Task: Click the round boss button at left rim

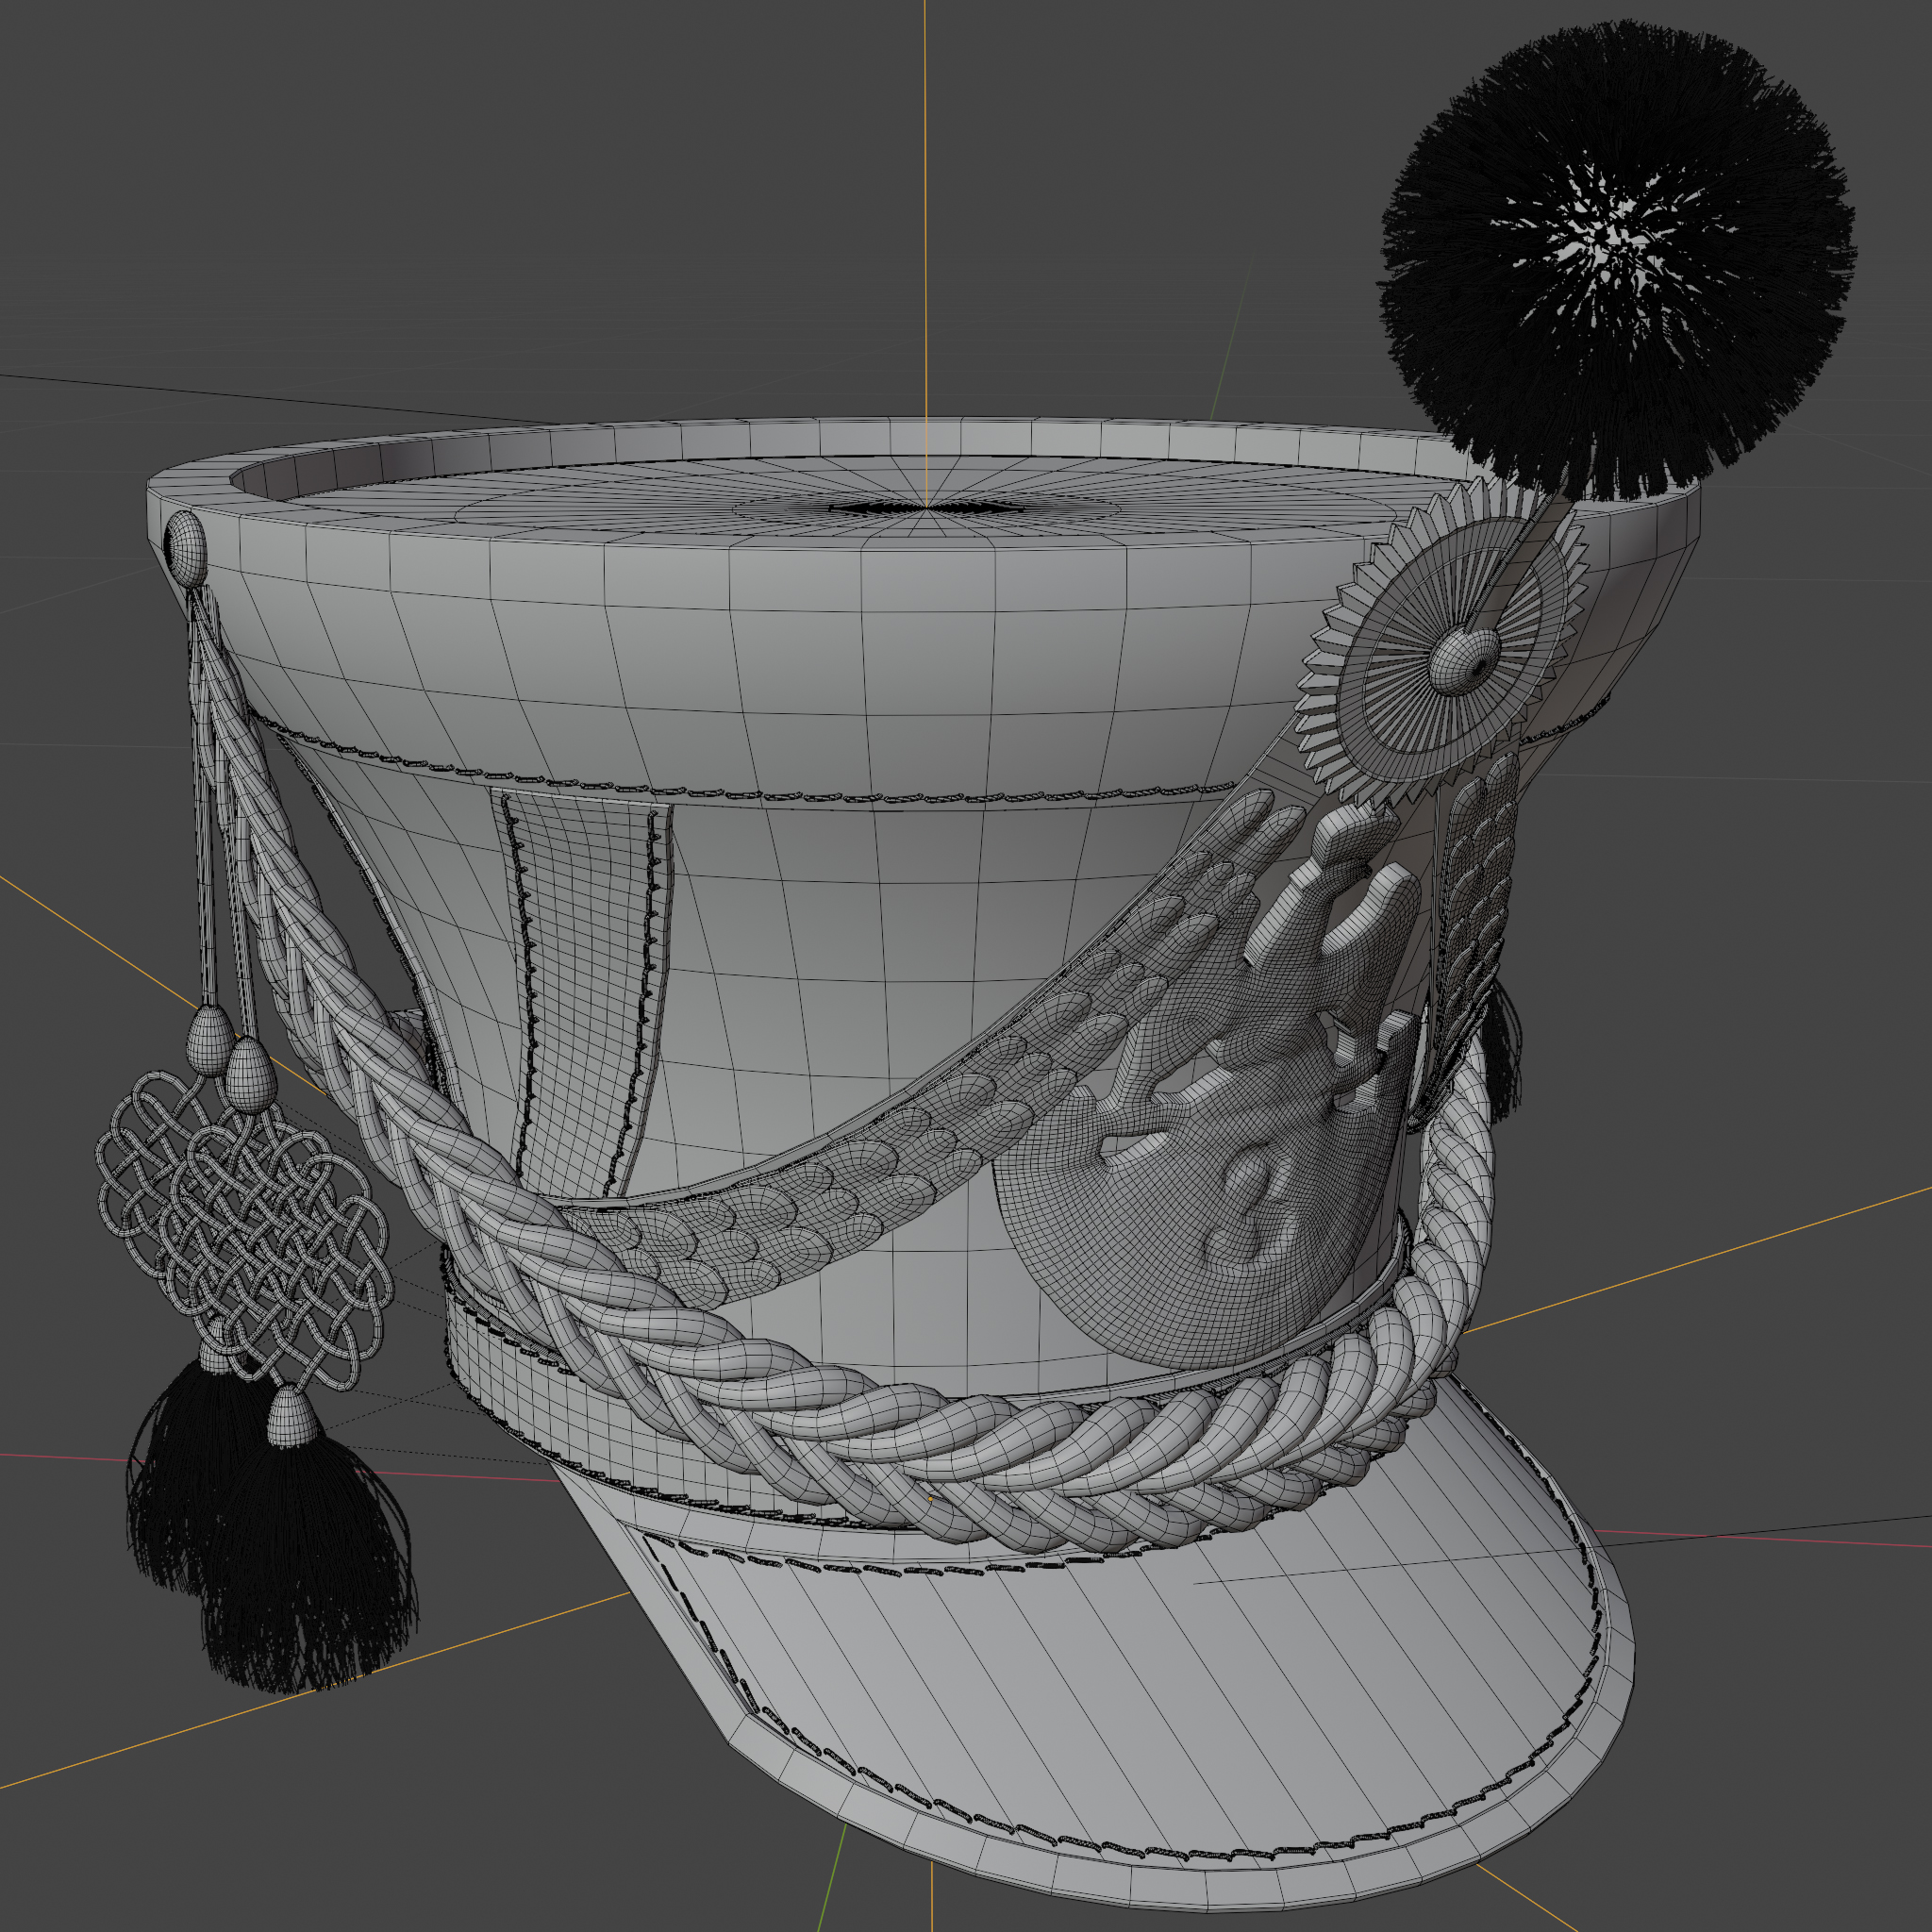Action: (x=186, y=547)
